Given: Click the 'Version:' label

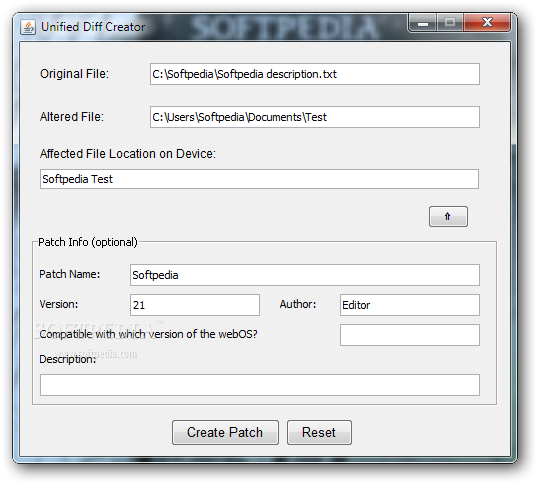Looking at the screenshot, I should coord(59,304).
